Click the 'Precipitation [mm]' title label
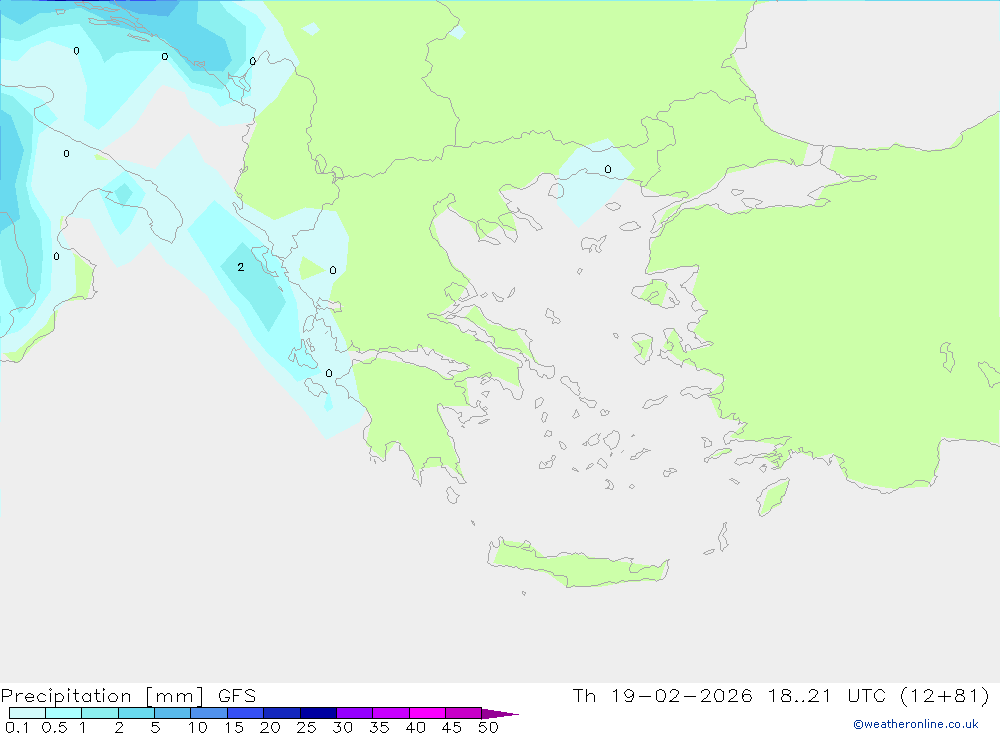The image size is (1000, 733). (102, 696)
